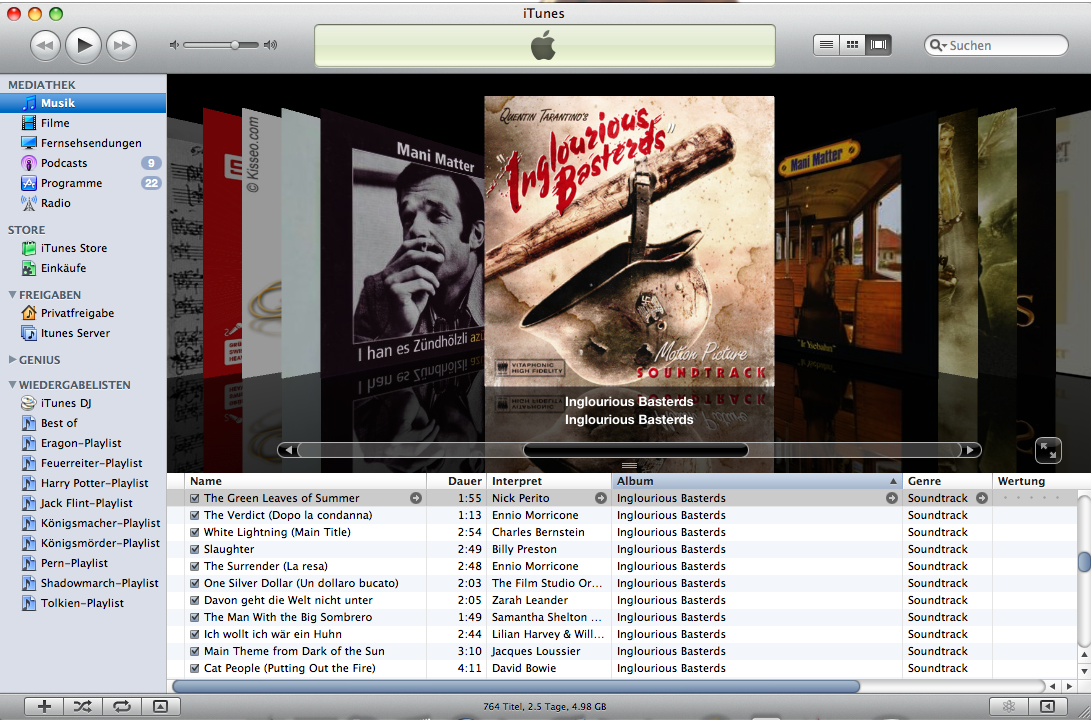1091x720 pixels.
Task: Collapse the WIEDERGABELISTEN section
Action: [12, 385]
